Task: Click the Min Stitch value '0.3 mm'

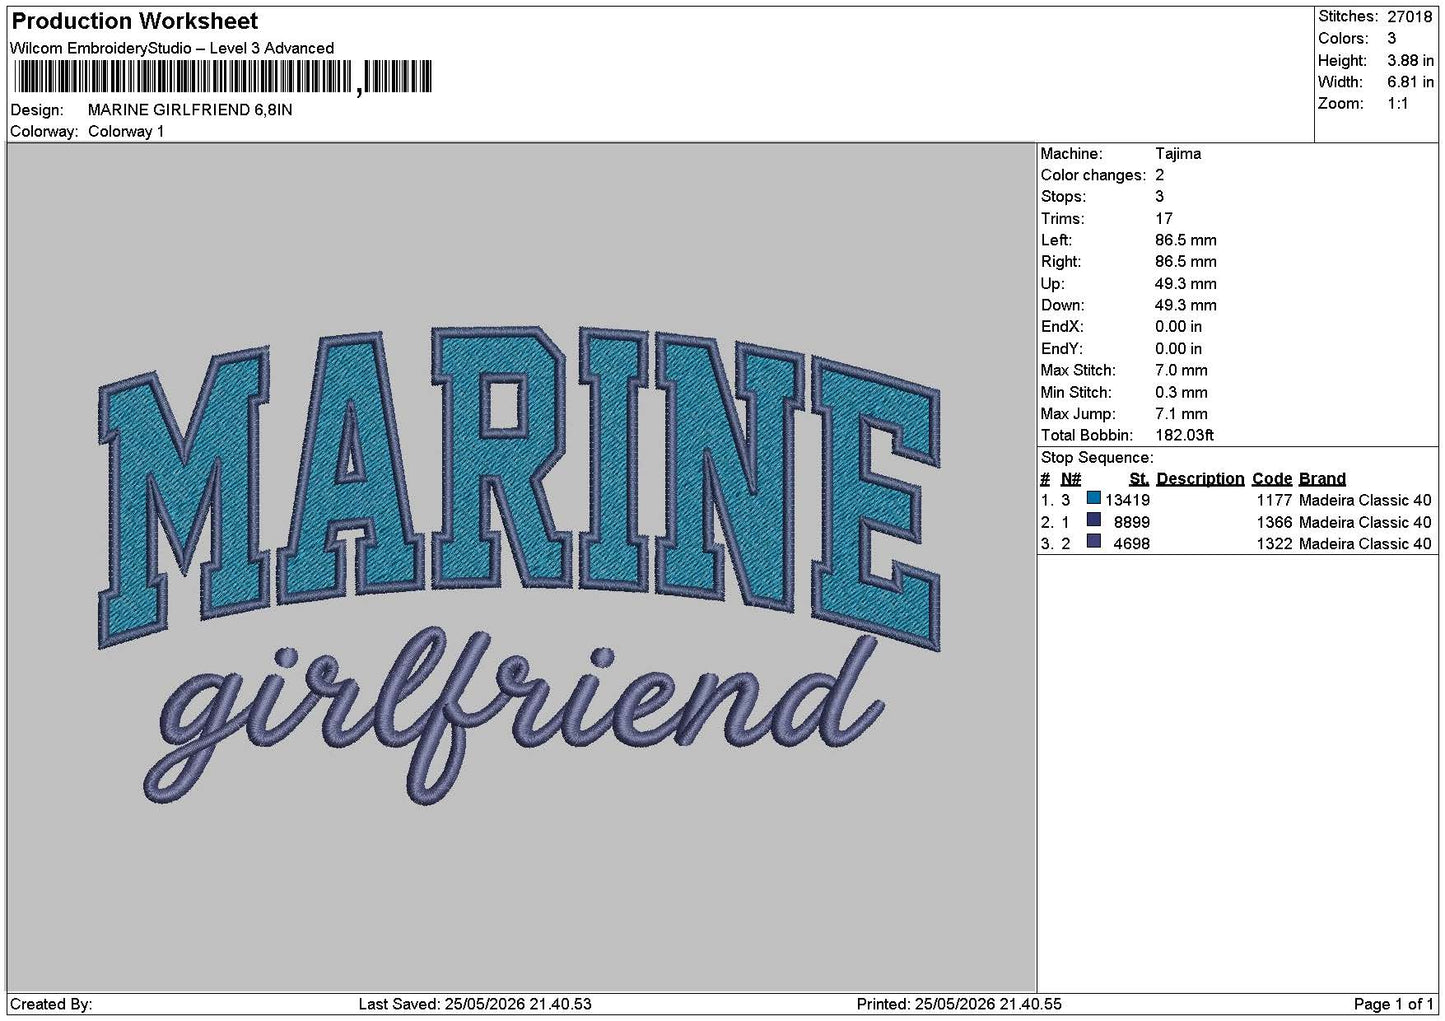Action: click(1181, 393)
